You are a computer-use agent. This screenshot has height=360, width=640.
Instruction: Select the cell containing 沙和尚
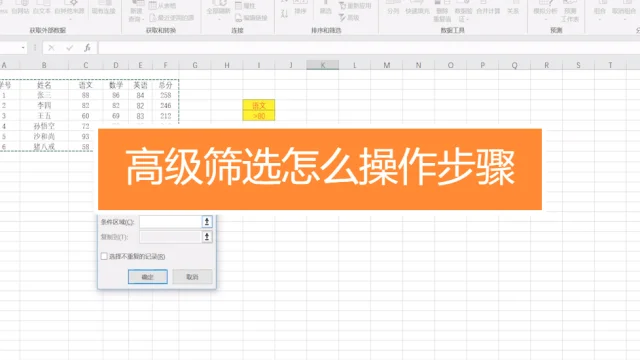(44, 136)
